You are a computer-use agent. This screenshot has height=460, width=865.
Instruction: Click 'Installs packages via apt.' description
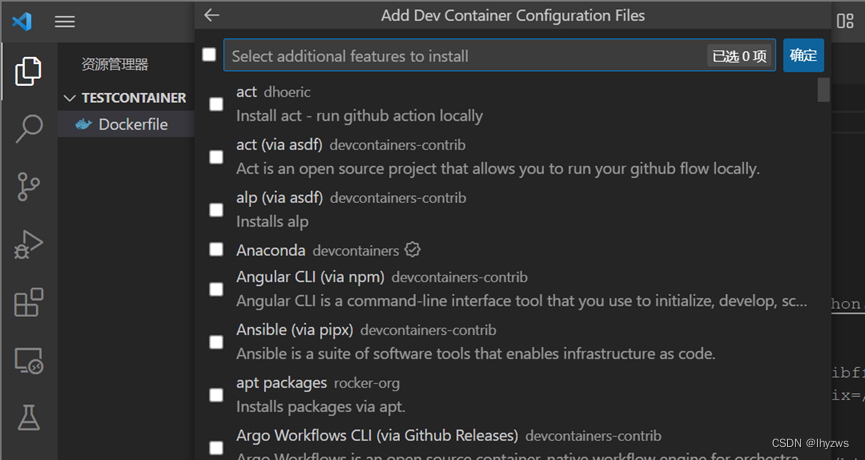pos(321,407)
